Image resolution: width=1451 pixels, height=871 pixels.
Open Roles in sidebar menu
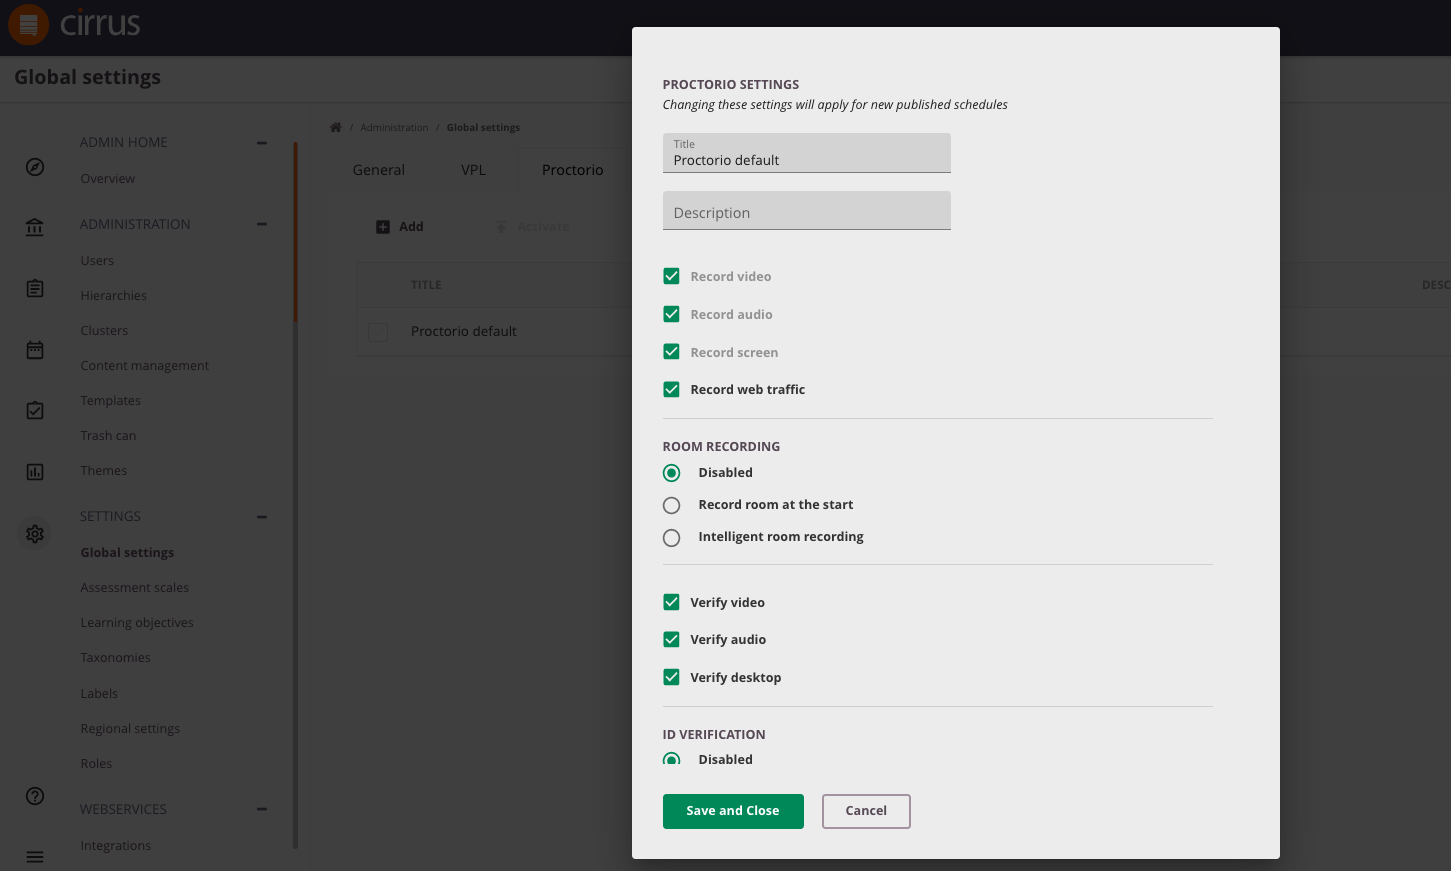[96, 764]
